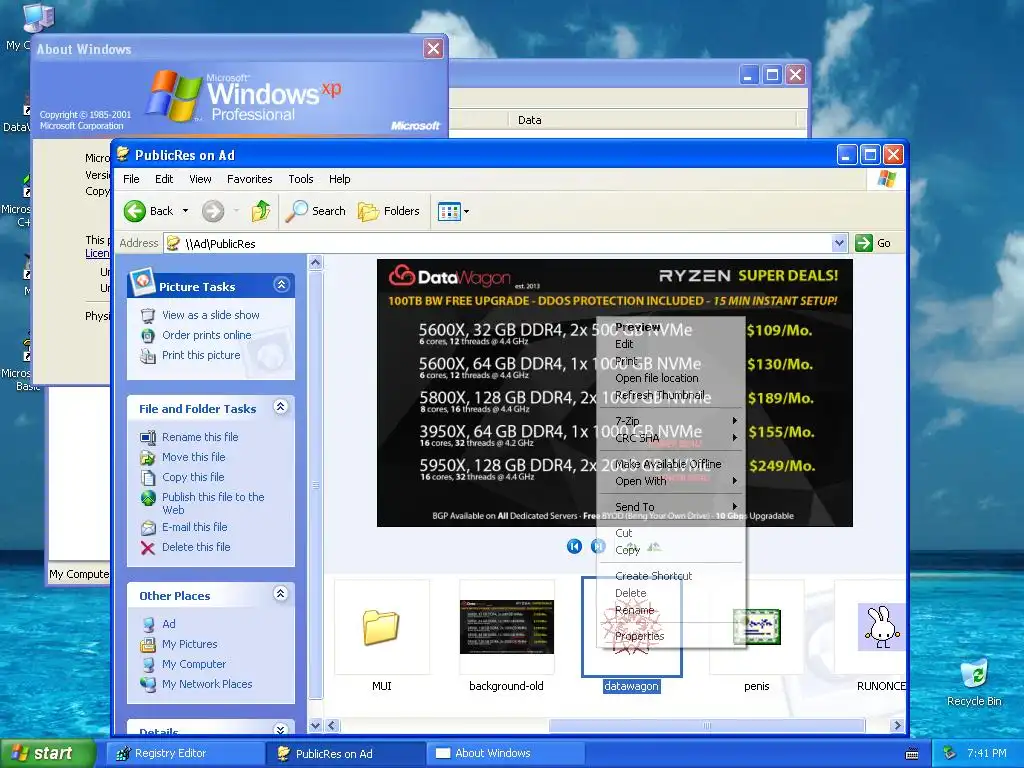Viewport: 1024px width, 768px height.
Task: Open the View menu
Action: (200, 179)
